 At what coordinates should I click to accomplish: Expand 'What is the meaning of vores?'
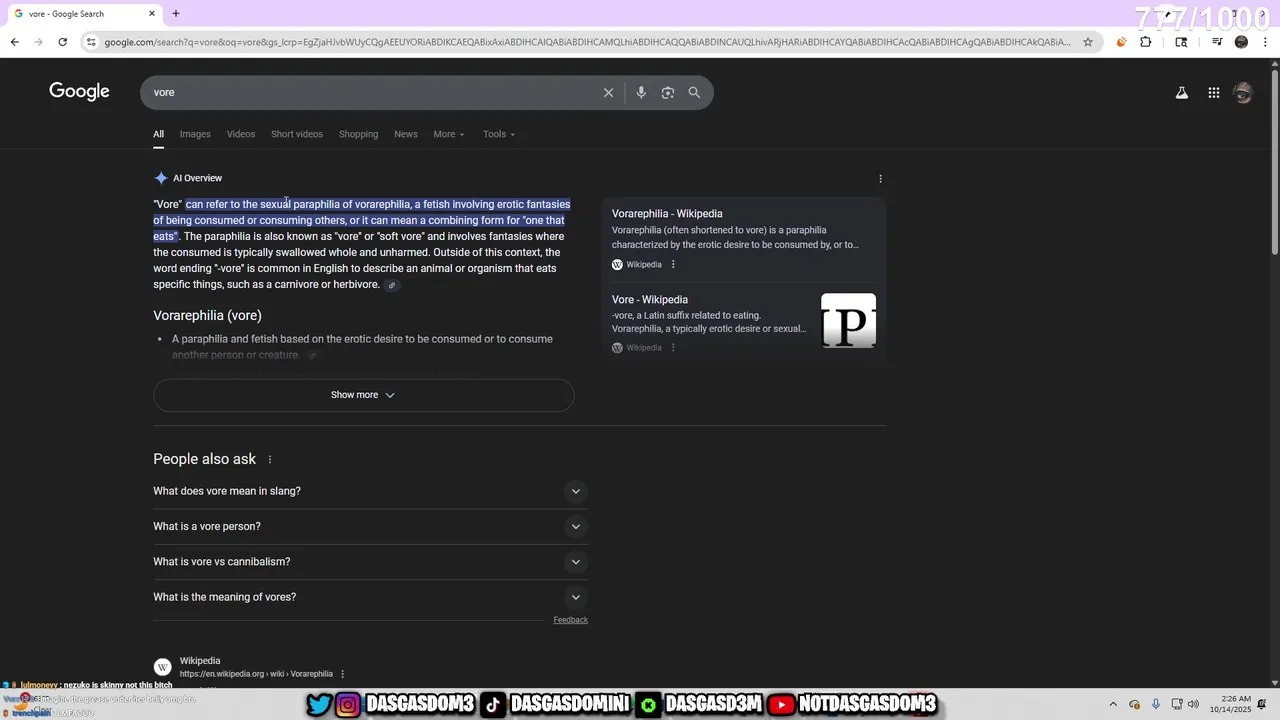click(370, 597)
